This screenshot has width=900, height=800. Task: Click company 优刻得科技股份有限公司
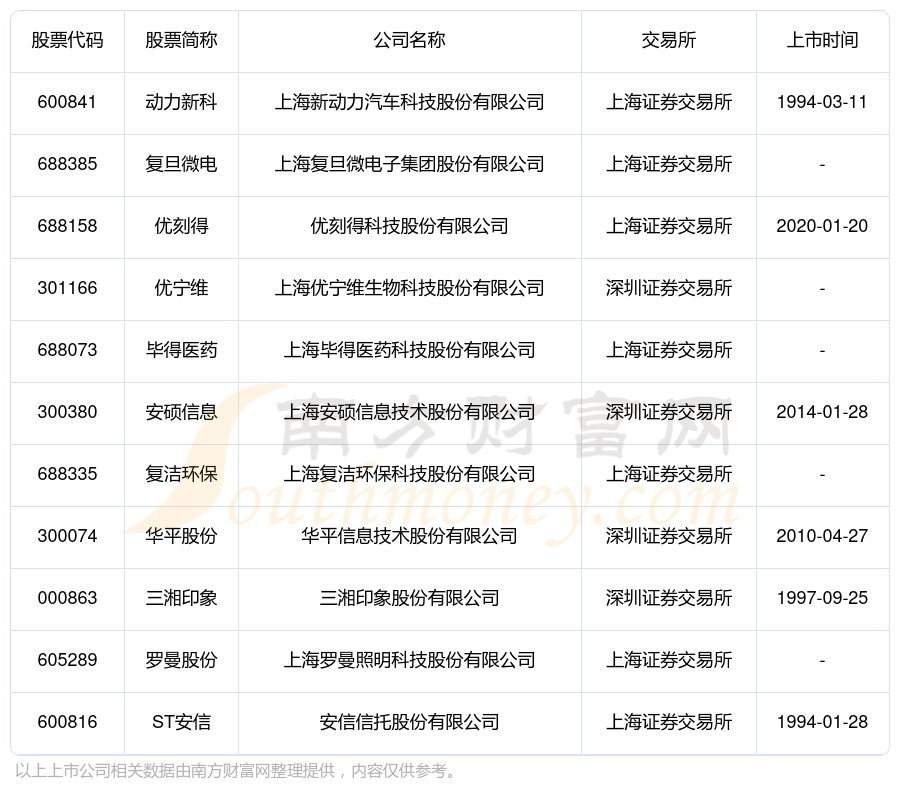409,226
